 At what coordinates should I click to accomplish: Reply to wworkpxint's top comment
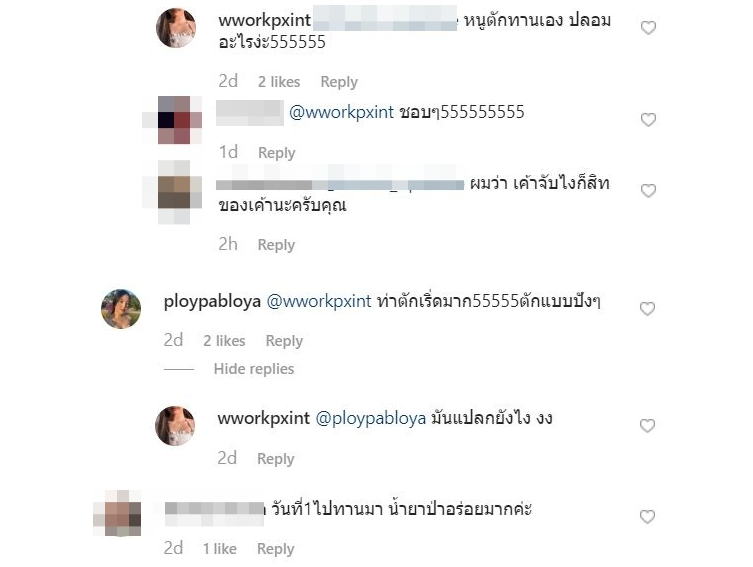click(x=339, y=82)
